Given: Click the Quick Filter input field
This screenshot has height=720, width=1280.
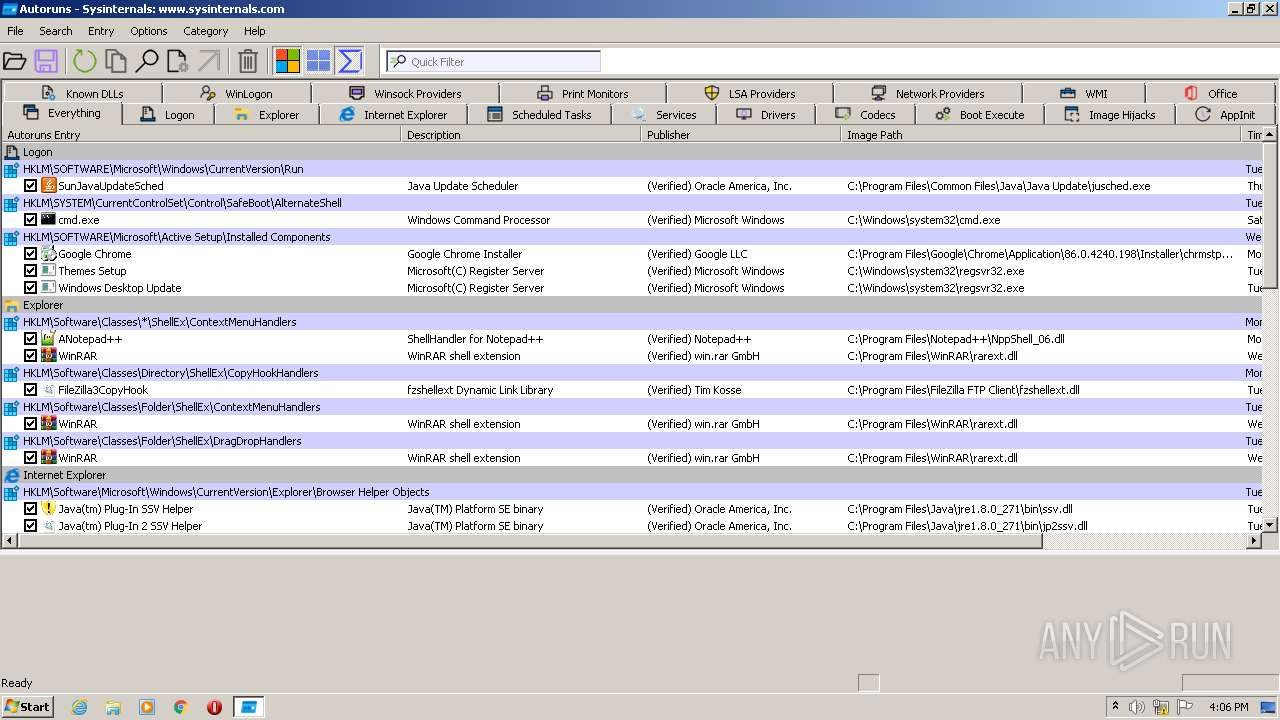Looking at the screenshot, I should (x=494, y=62).
